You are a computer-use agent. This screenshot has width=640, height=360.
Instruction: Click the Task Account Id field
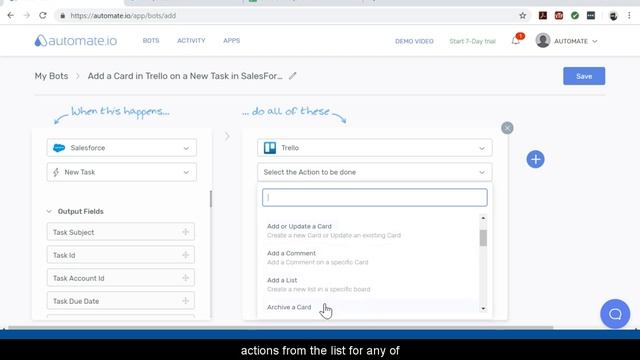pyautogui.click(x=121, y=278)
